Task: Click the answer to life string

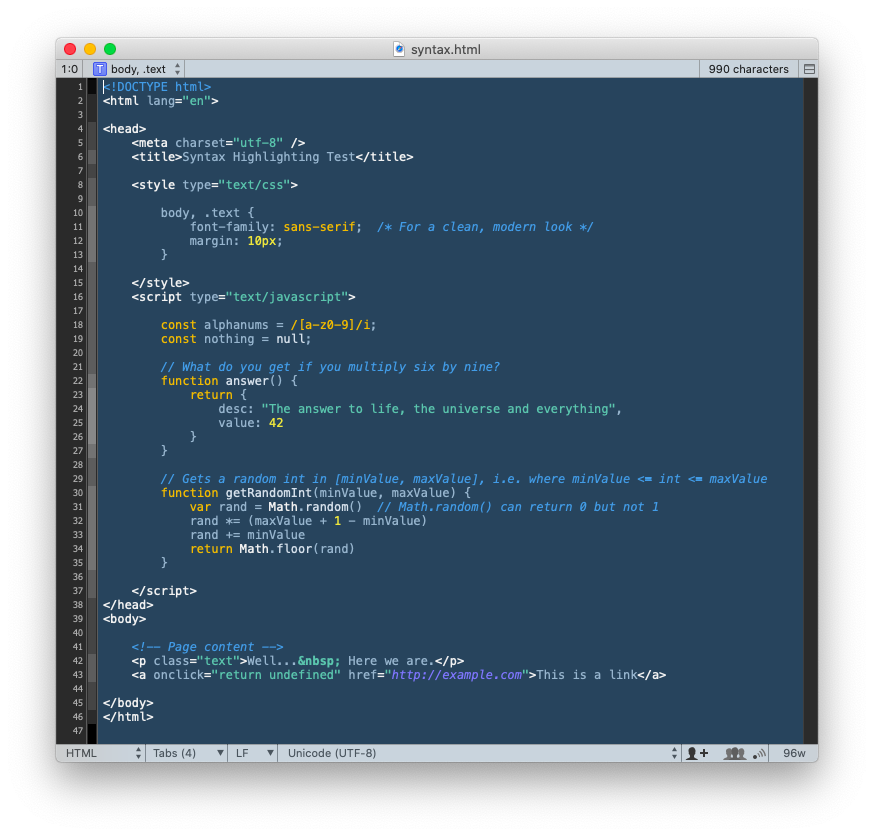Action: click(438, 409)
